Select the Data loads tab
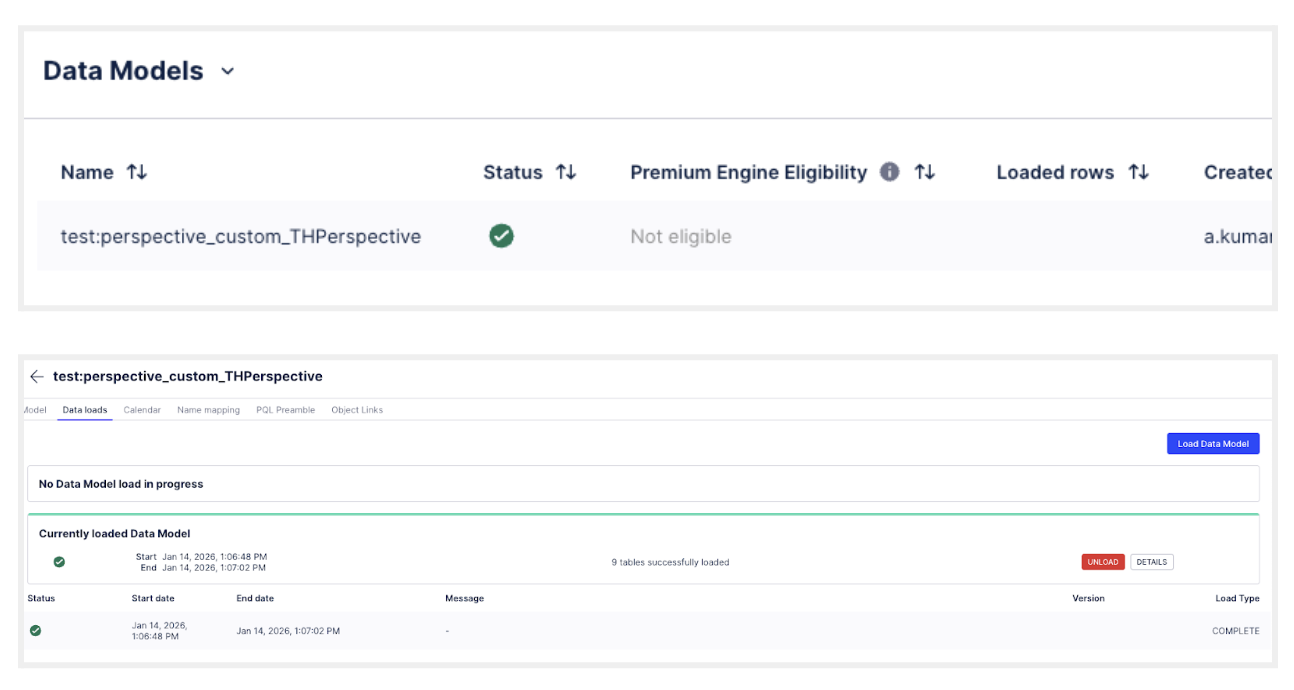The image size is (1294, 690). 85,410
